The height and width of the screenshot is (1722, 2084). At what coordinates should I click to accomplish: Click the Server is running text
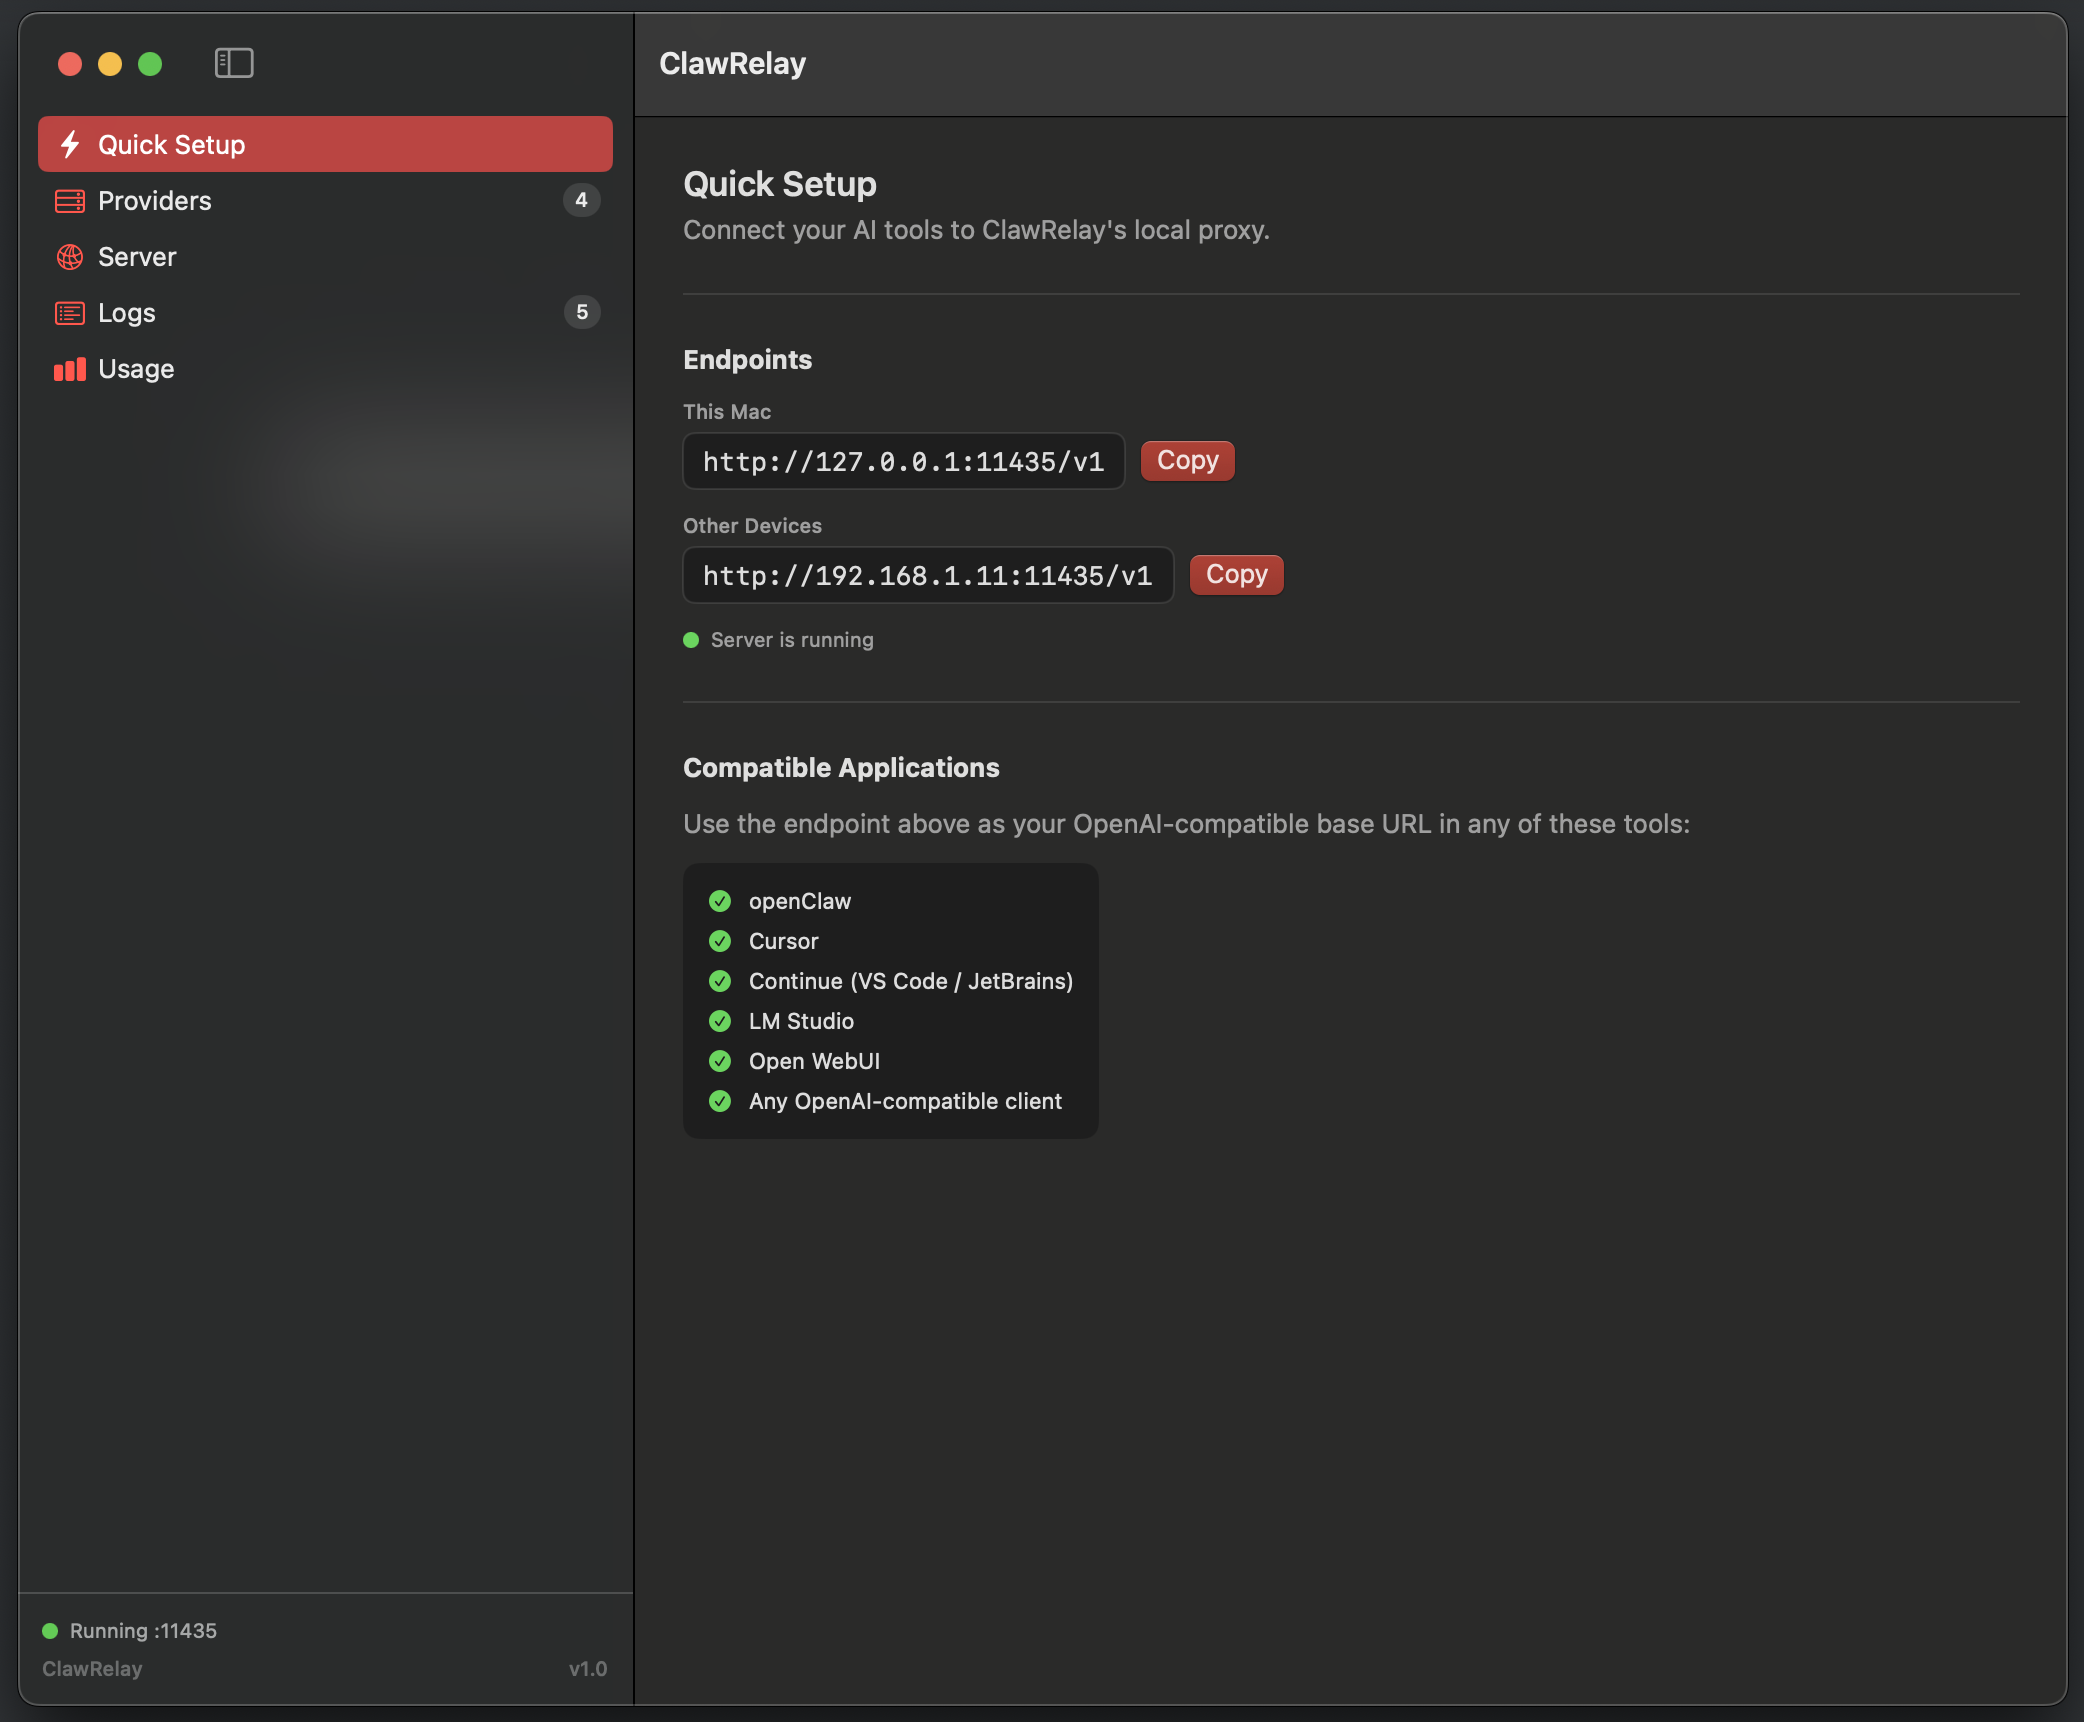(792, 640)
